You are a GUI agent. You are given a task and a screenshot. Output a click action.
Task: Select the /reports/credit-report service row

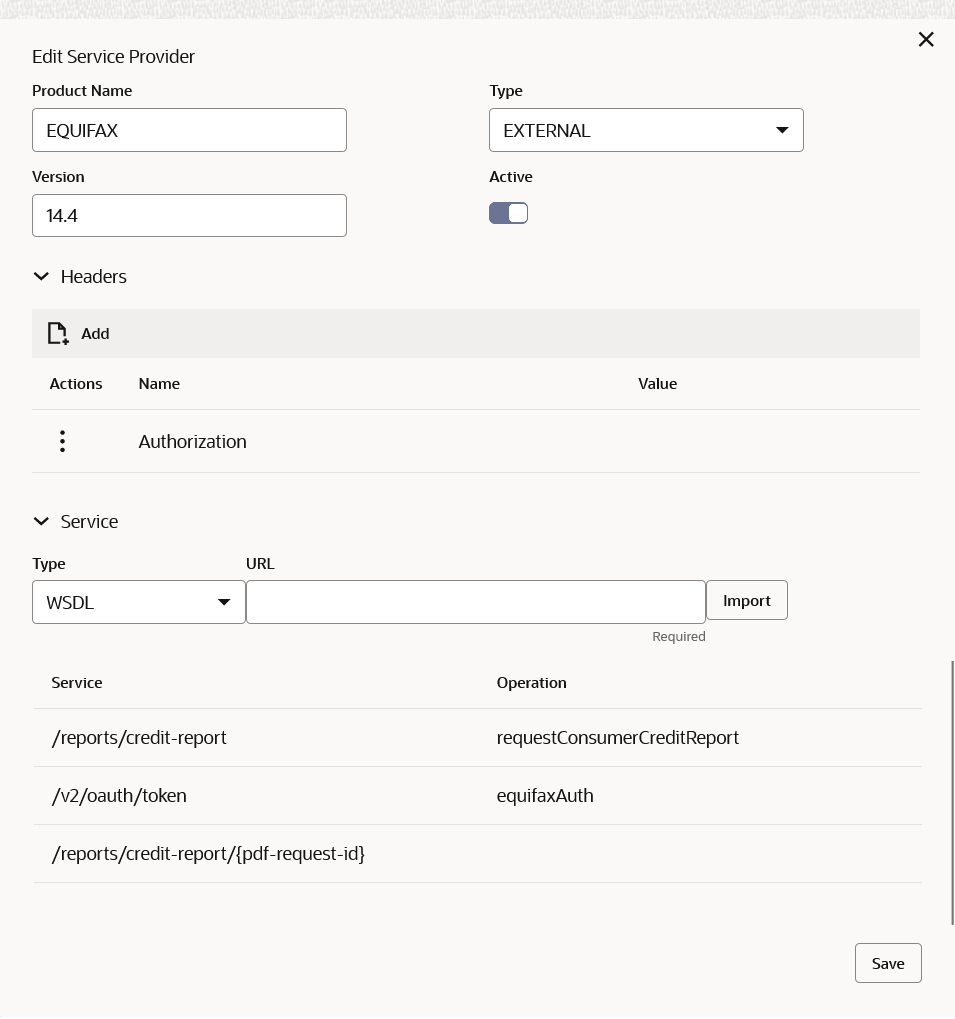coord(139,738)
